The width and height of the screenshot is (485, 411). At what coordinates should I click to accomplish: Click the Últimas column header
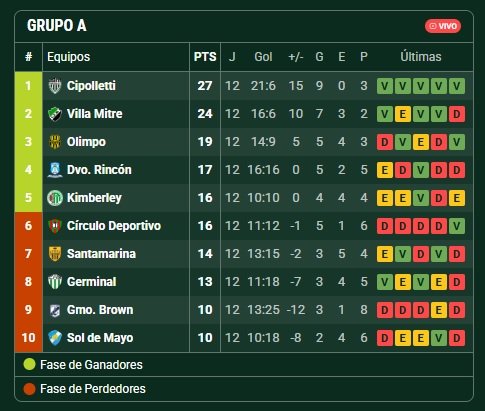421,57
